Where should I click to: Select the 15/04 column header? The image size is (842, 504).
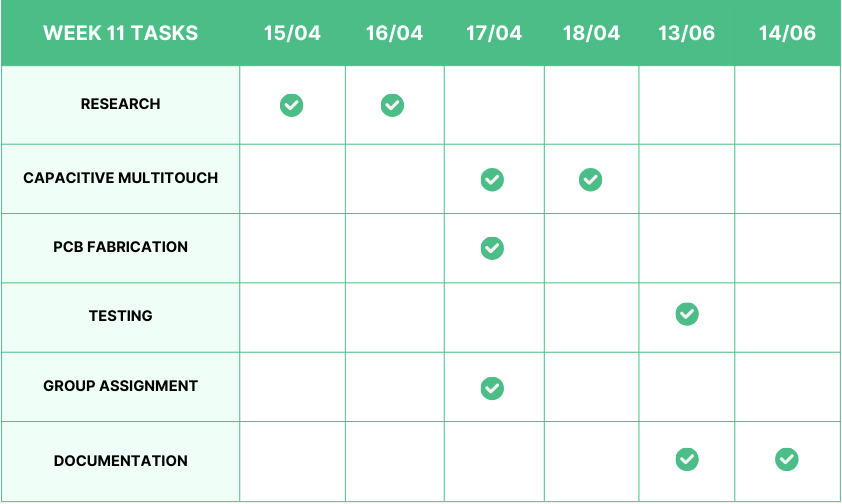point(292,33)
